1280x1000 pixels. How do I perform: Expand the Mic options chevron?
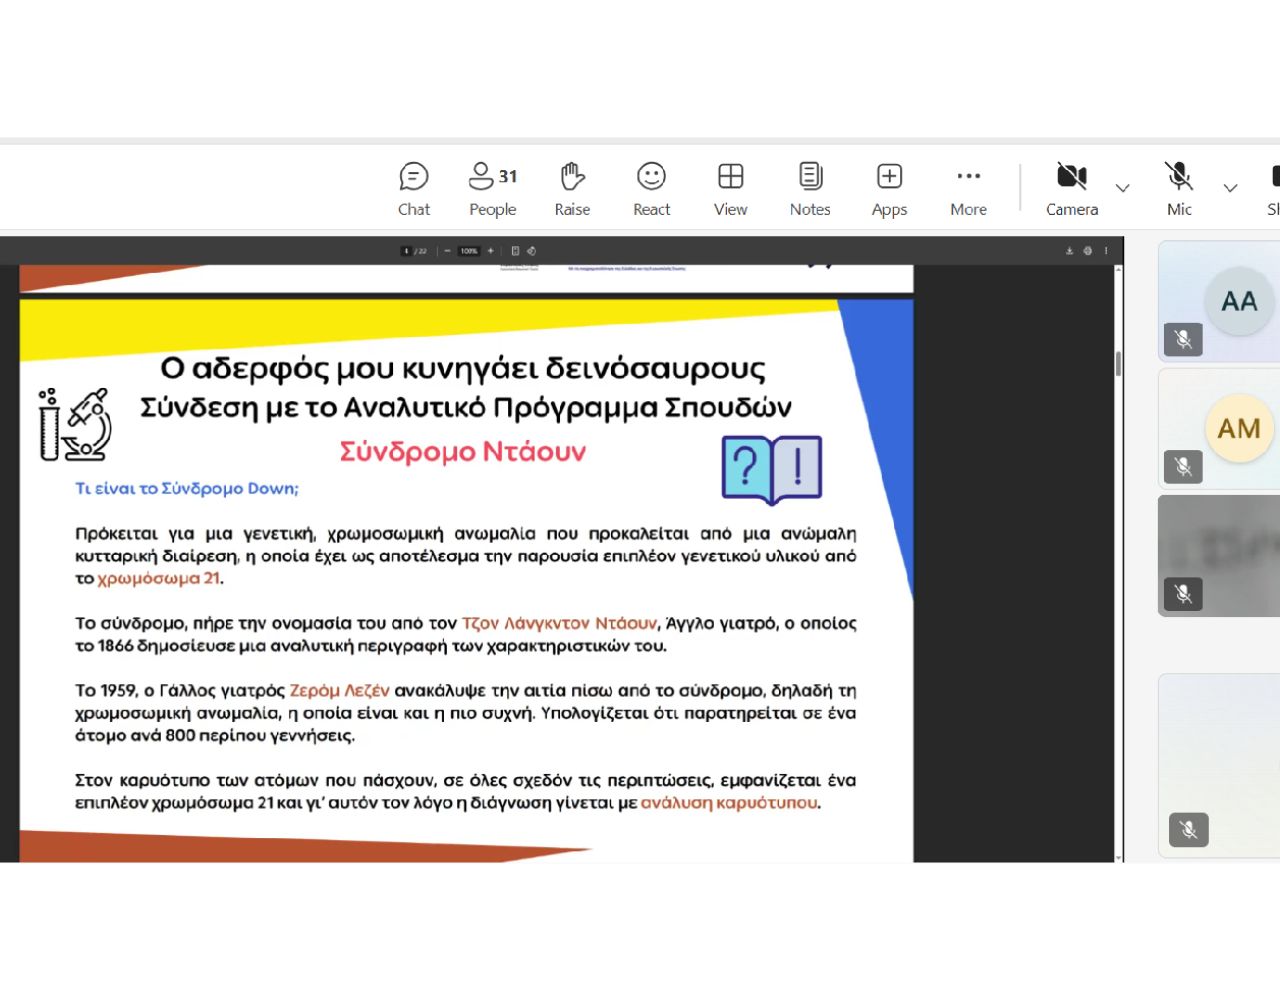[1230, 188]
